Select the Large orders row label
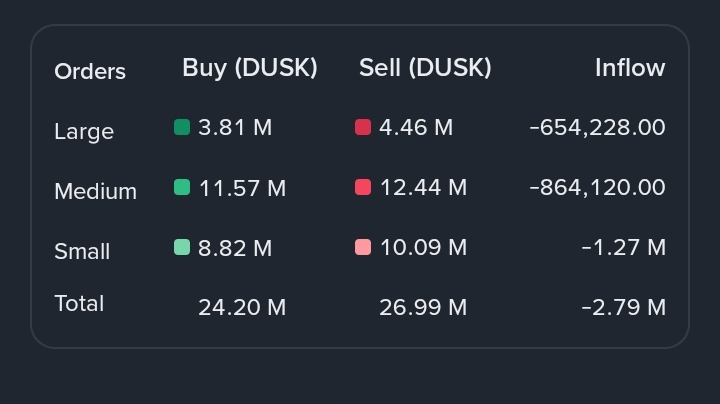The height and width of the screenshot is (404, 720). pyautogui.click(x=84, y=131)
